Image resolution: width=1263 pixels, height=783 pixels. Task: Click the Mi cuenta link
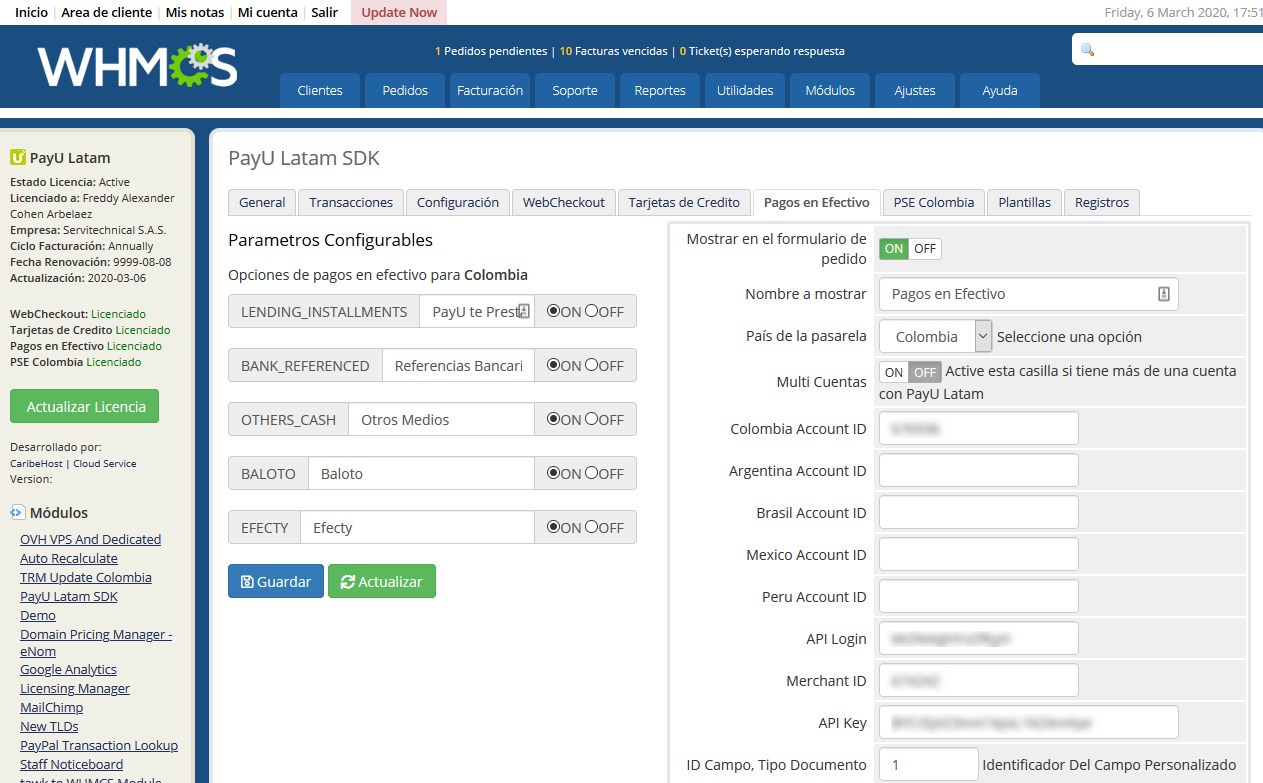point(268,12)
